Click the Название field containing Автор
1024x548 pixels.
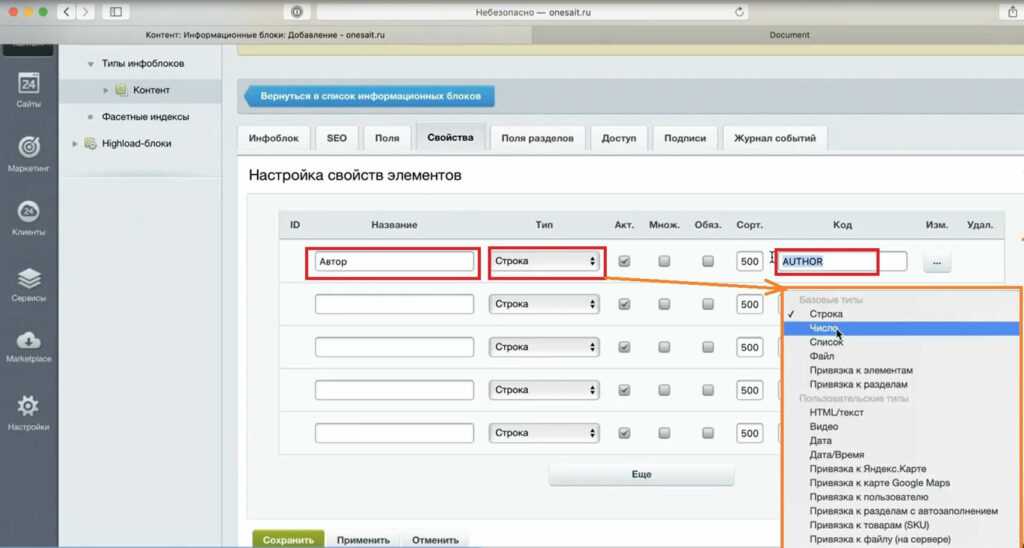[394, 261]
